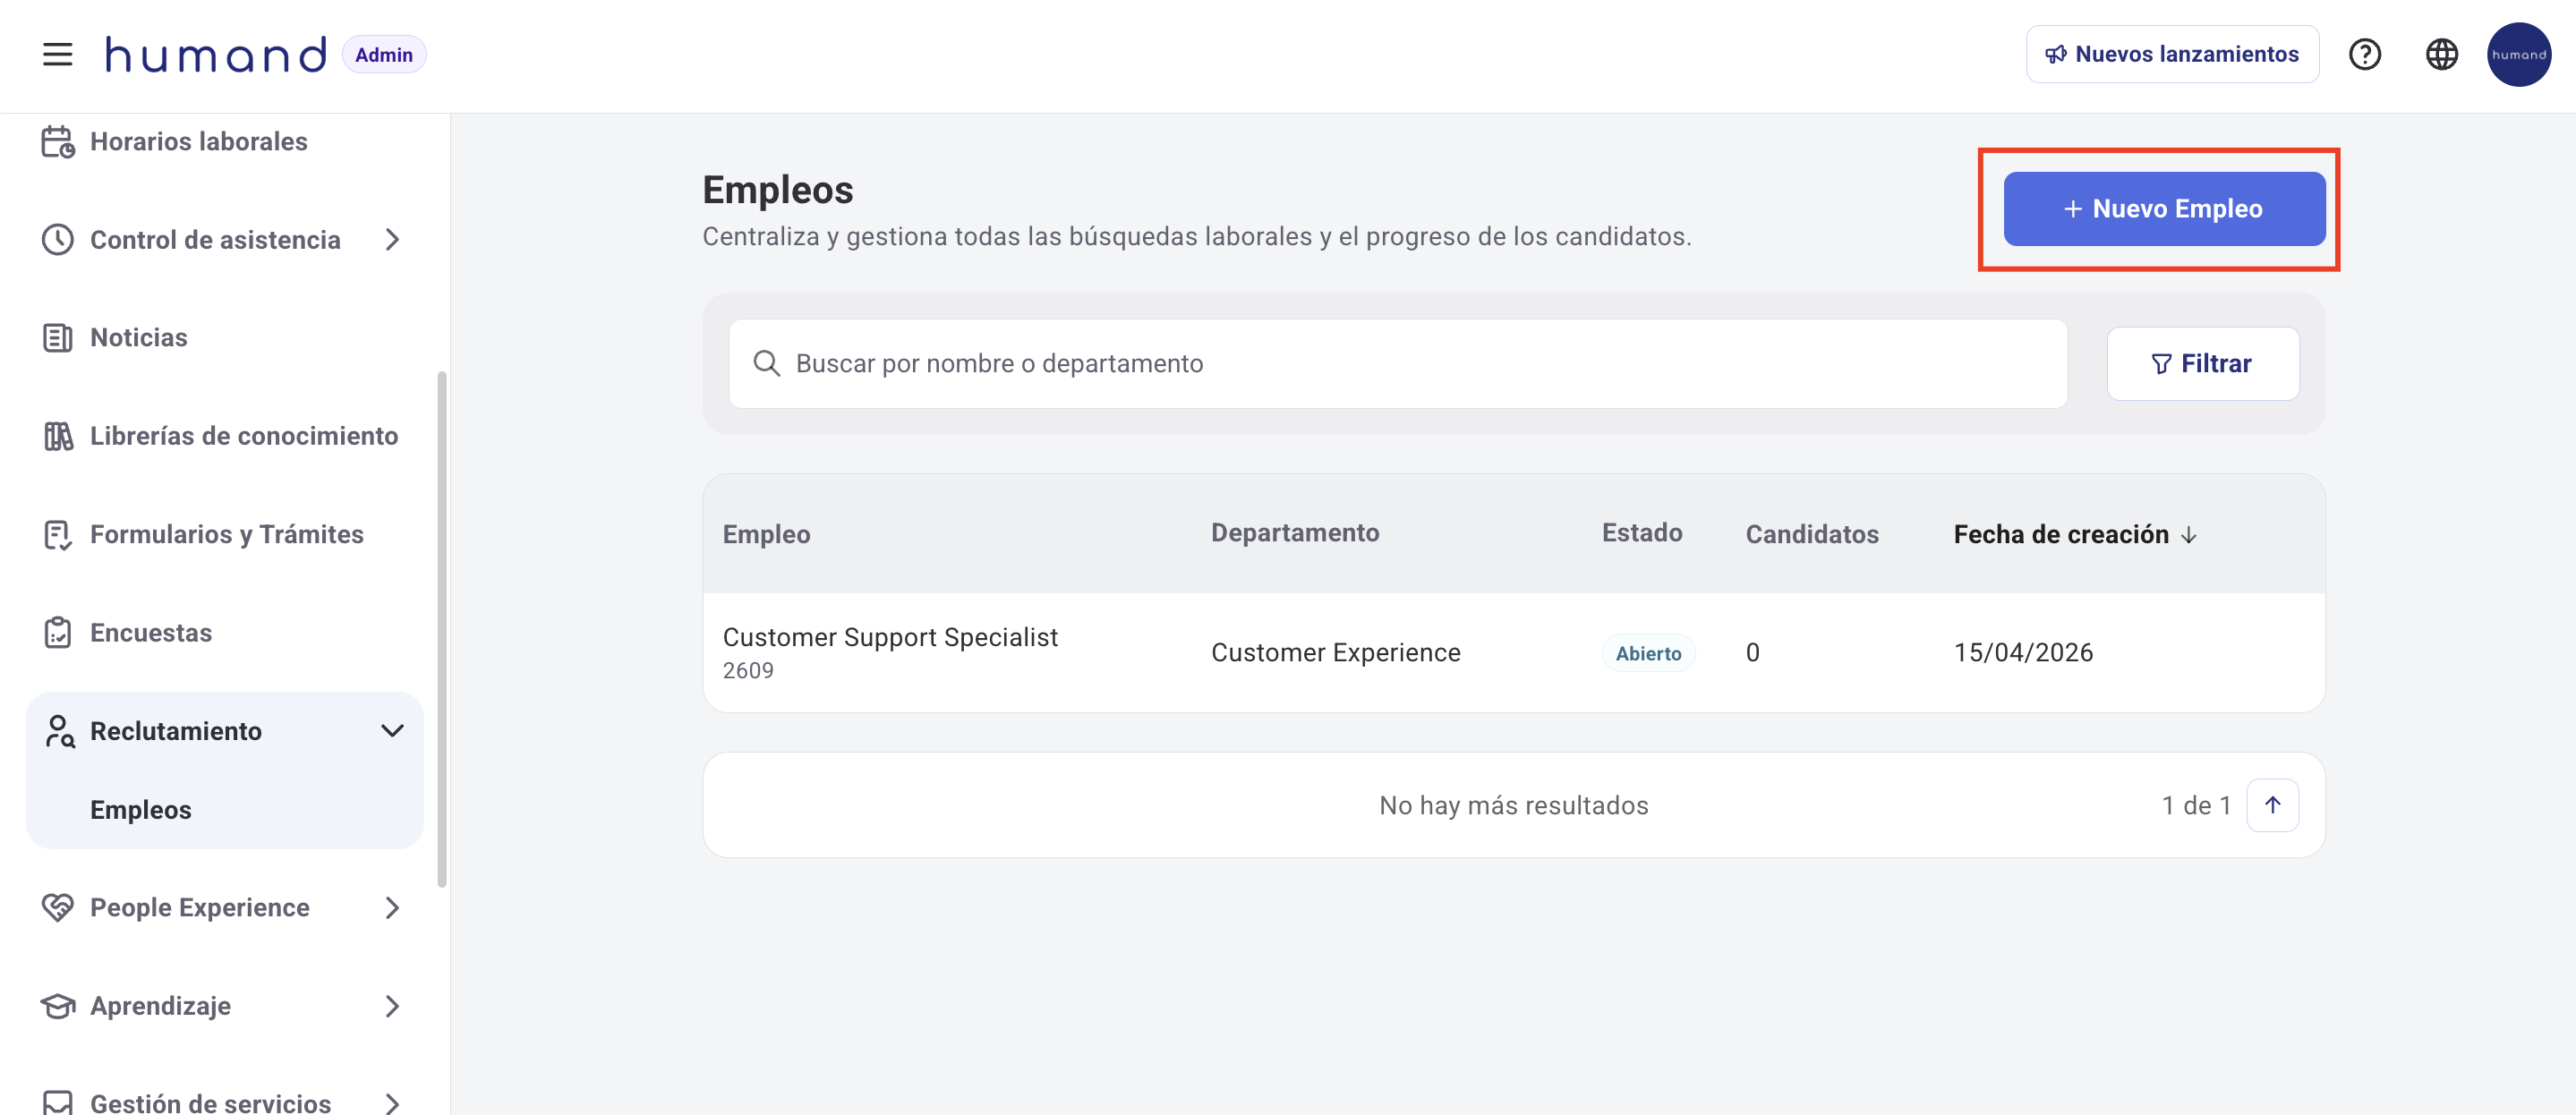The image size is (2576, 1115).
Task: Click the pagination up arrow
Action: pos(2272,804)
